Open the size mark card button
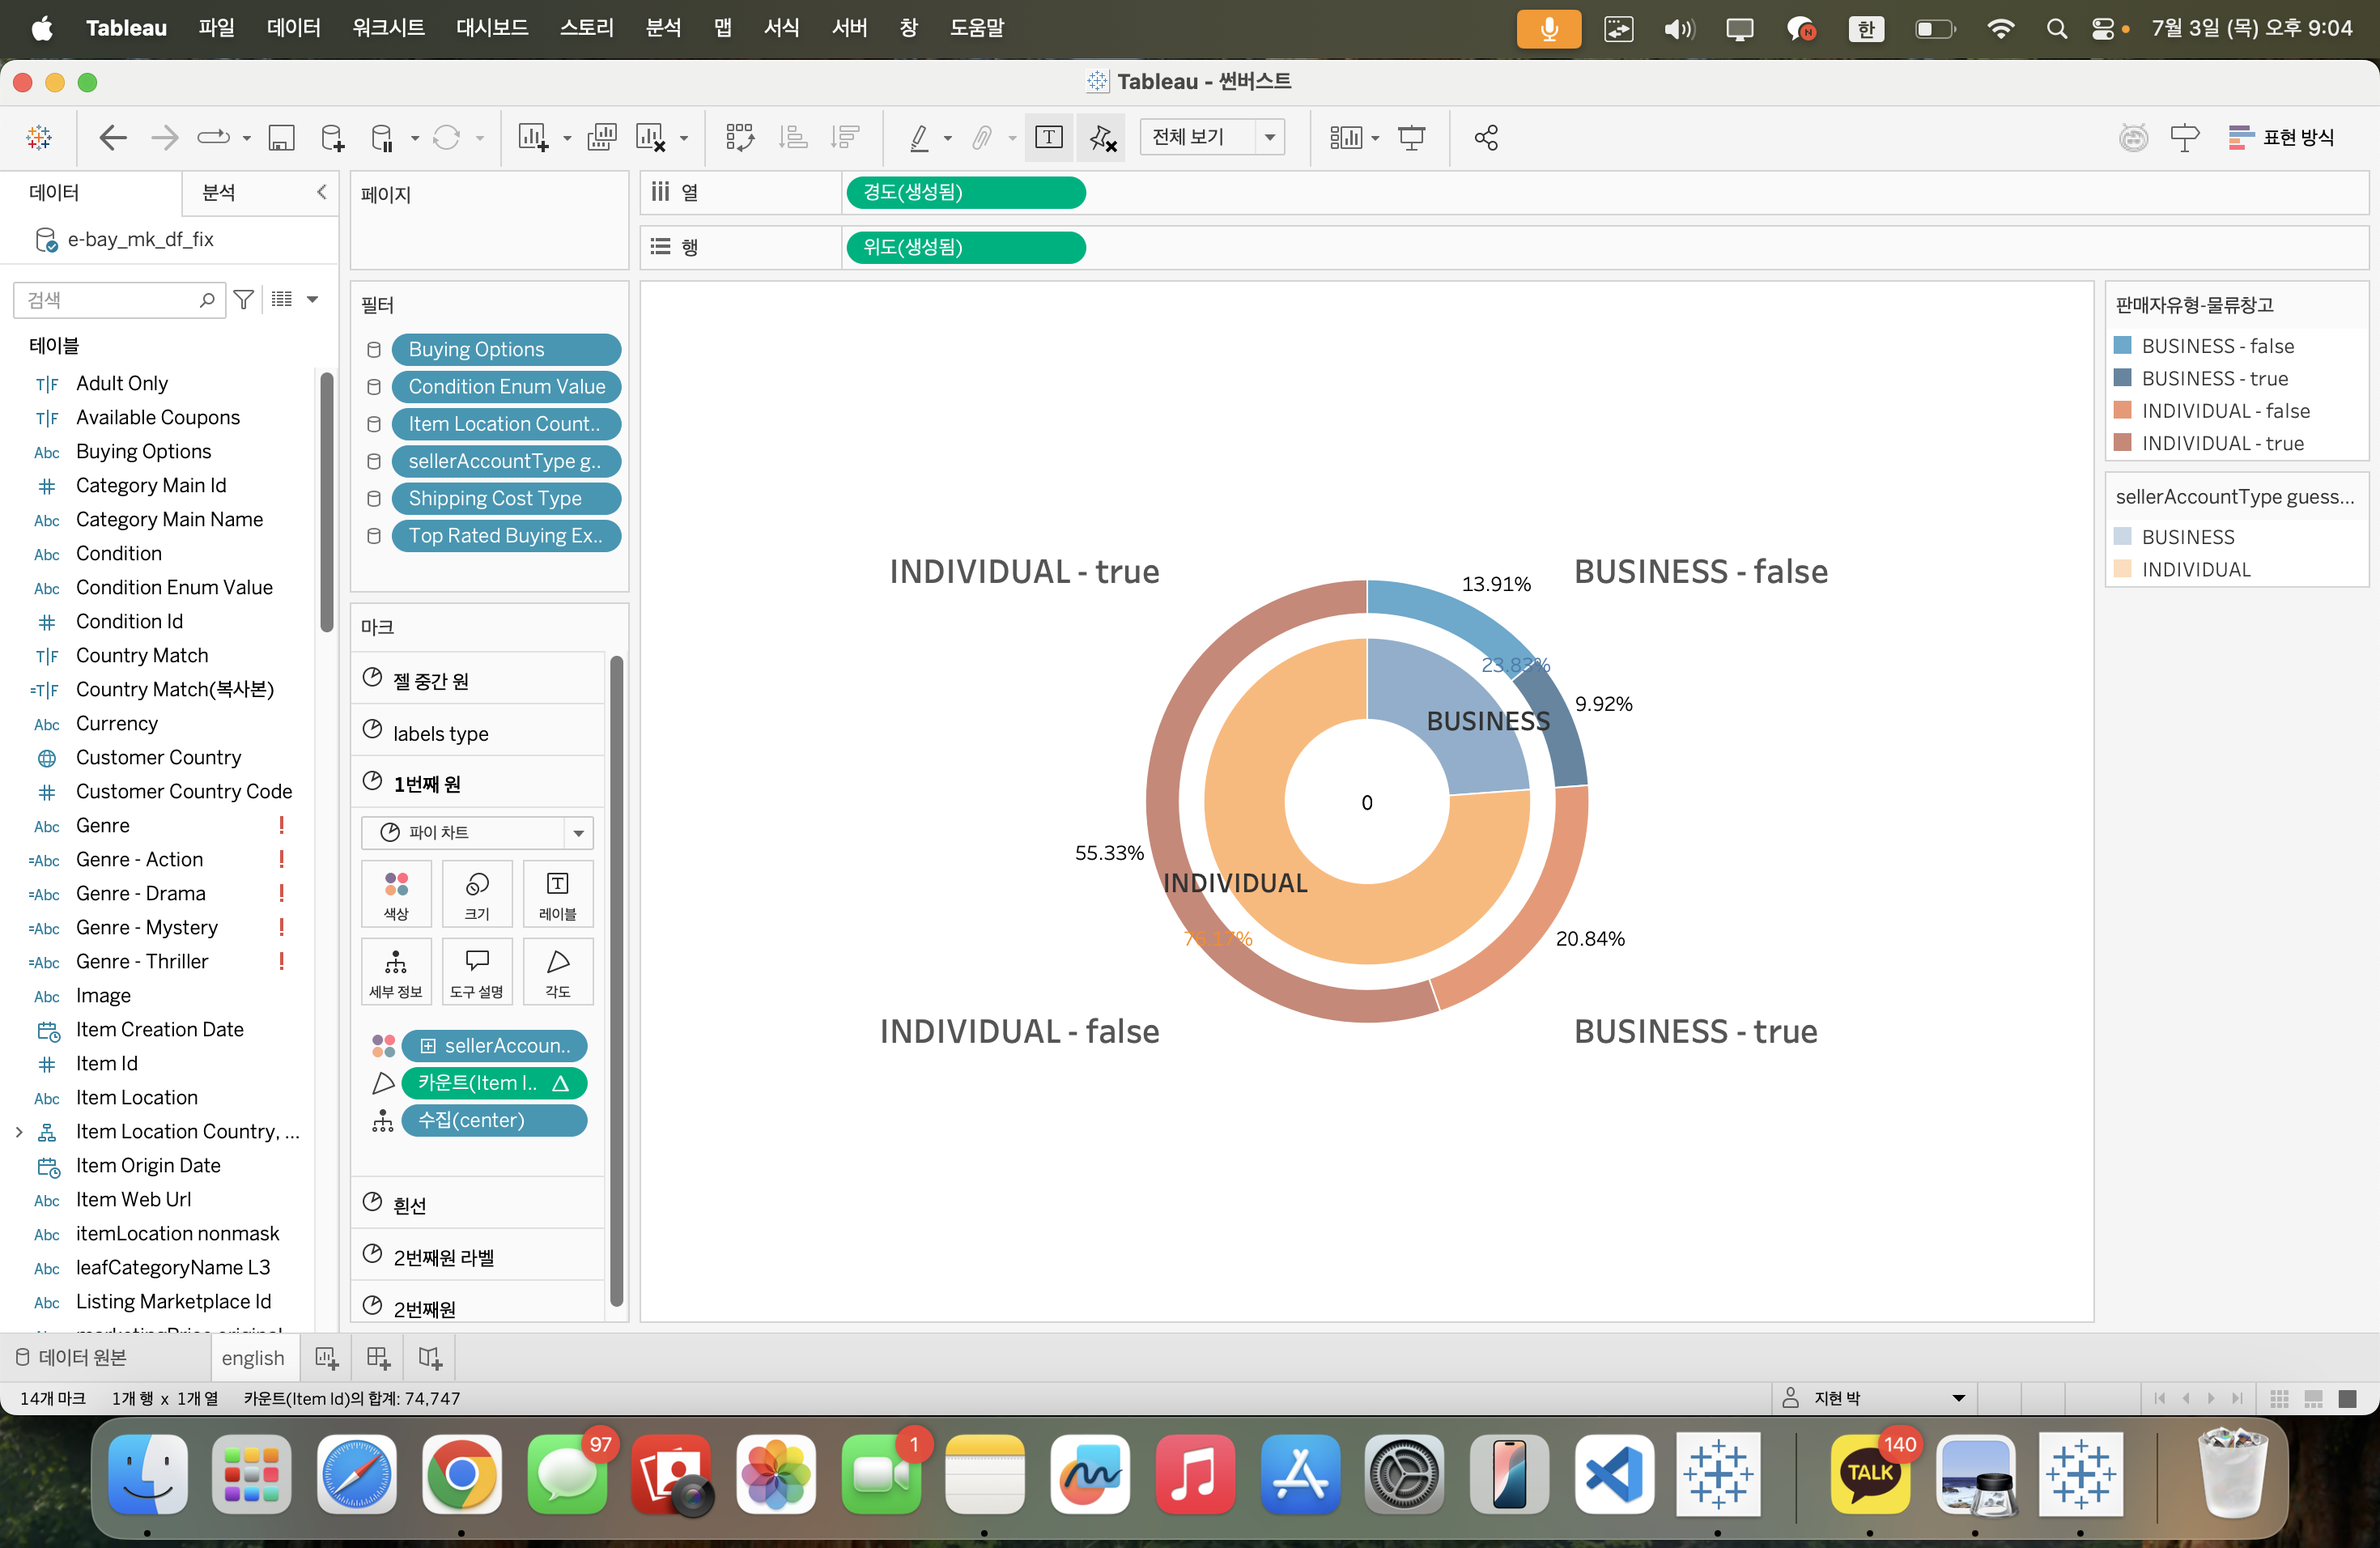 (x=477, y=894)
